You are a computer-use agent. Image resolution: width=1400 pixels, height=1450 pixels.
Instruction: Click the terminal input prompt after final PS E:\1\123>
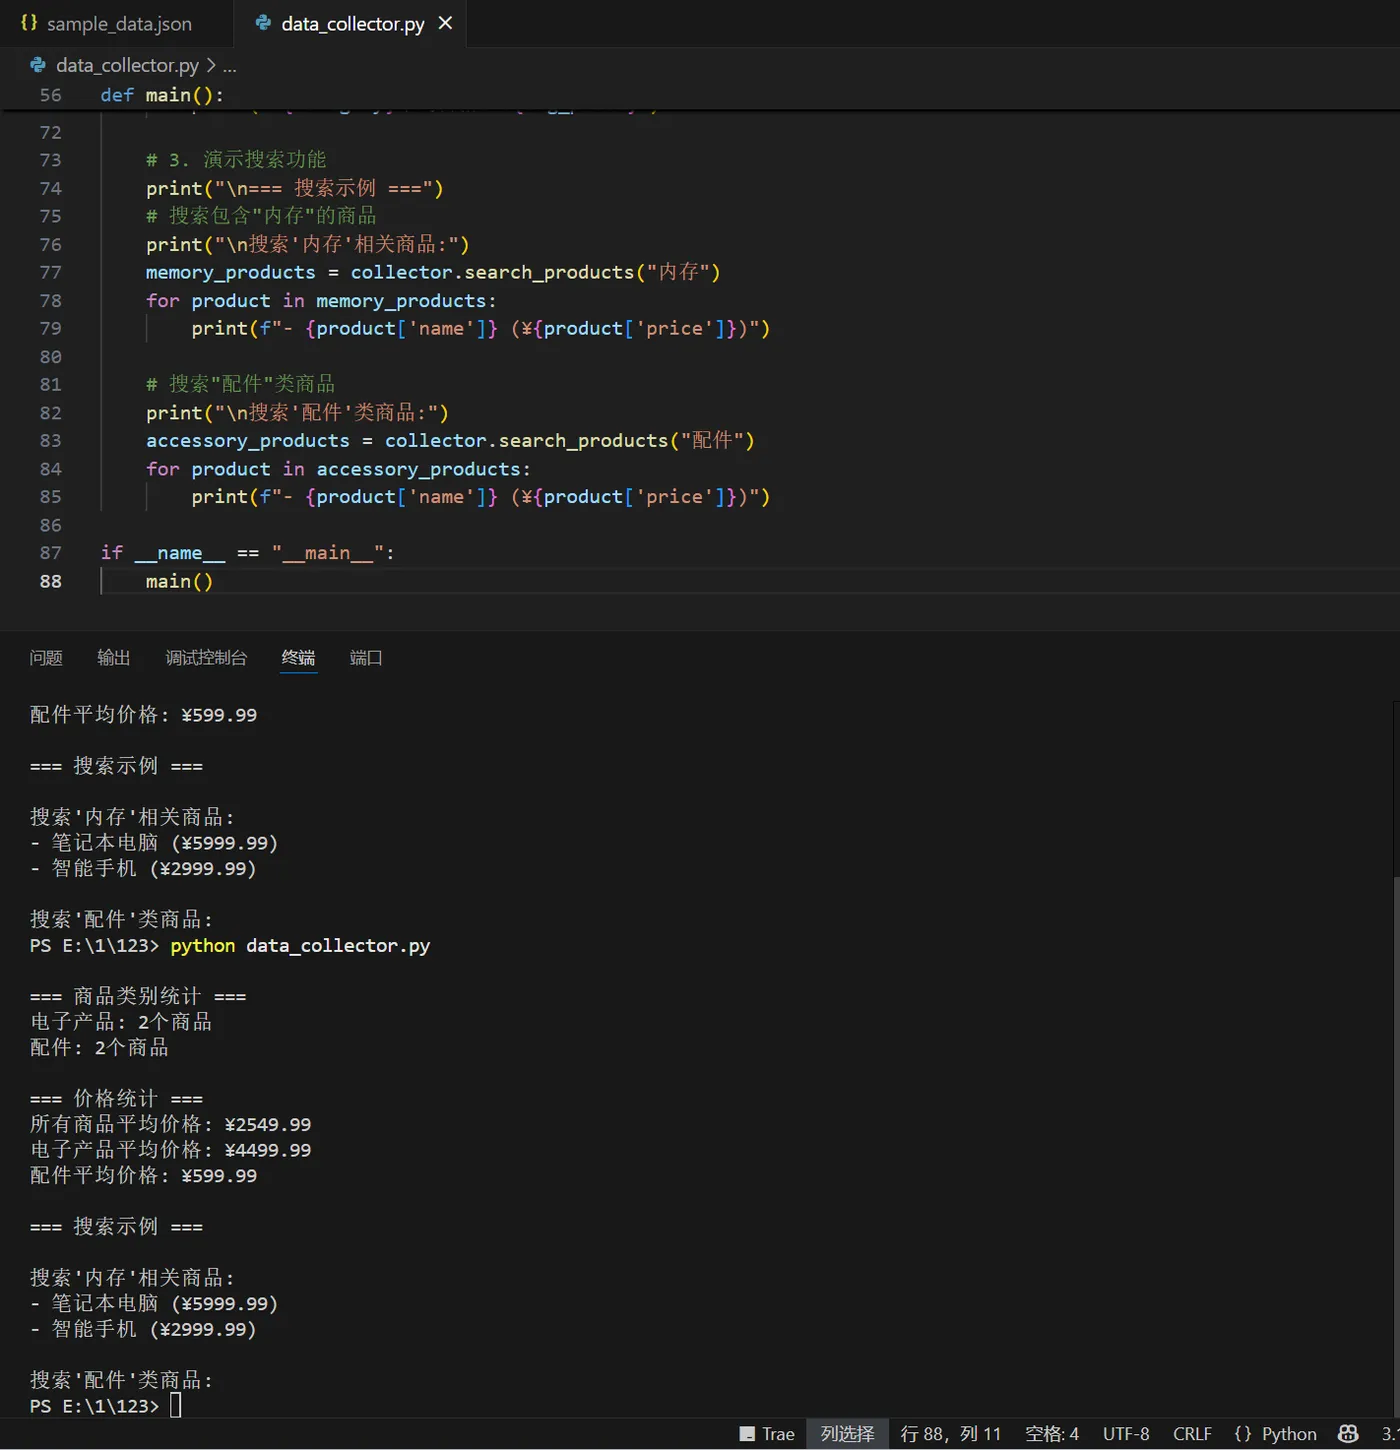pyautogui.click(x=176, y=1406)
